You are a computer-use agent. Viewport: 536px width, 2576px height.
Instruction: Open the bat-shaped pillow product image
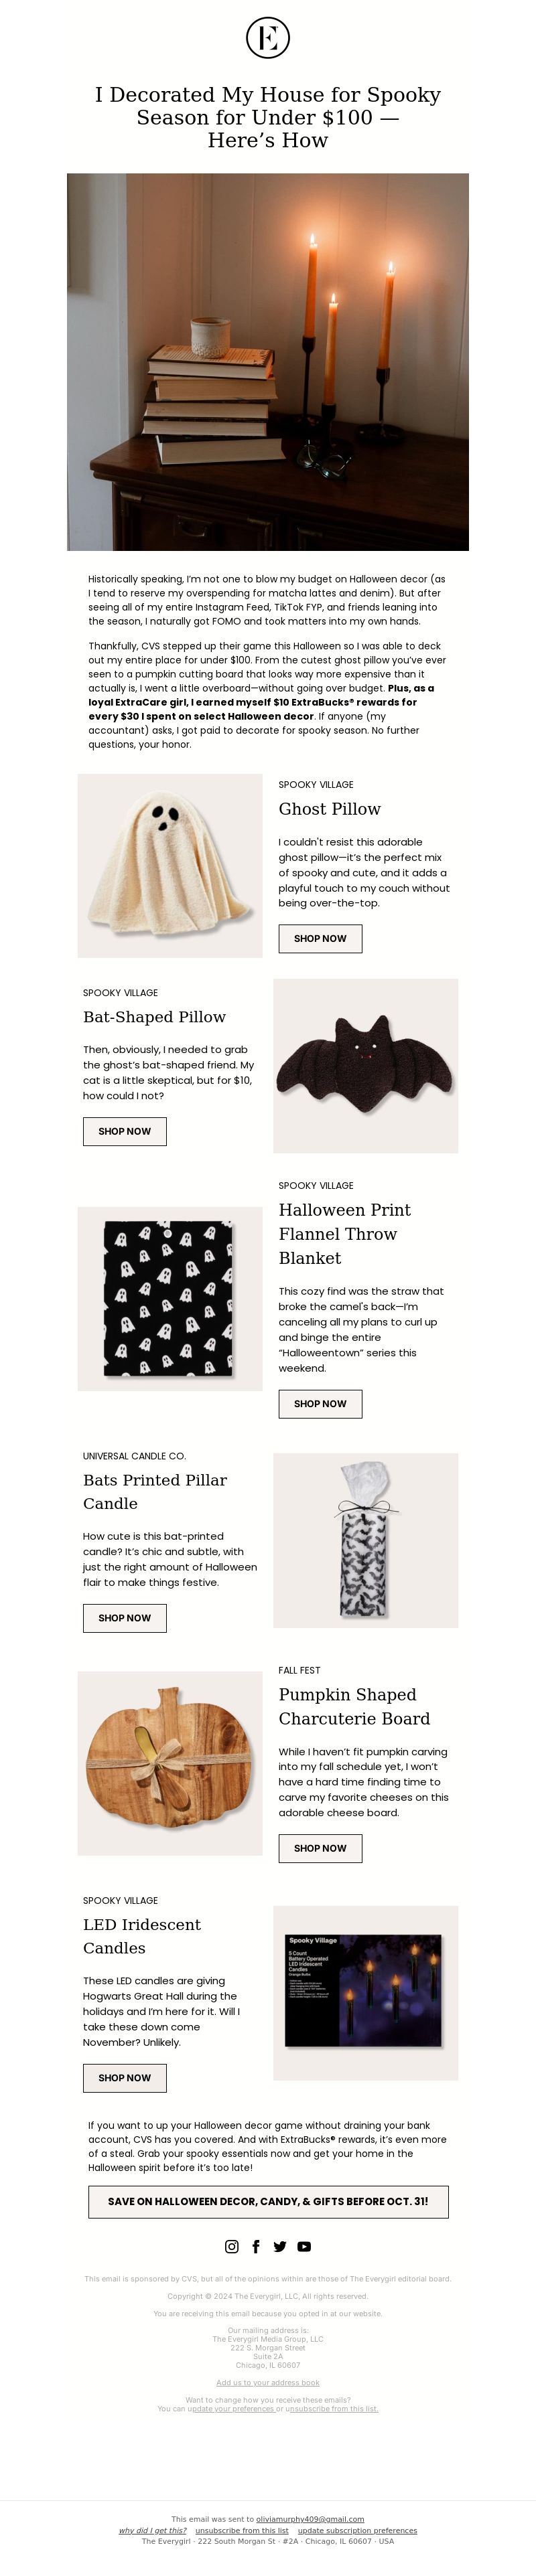pos(366,1065)
